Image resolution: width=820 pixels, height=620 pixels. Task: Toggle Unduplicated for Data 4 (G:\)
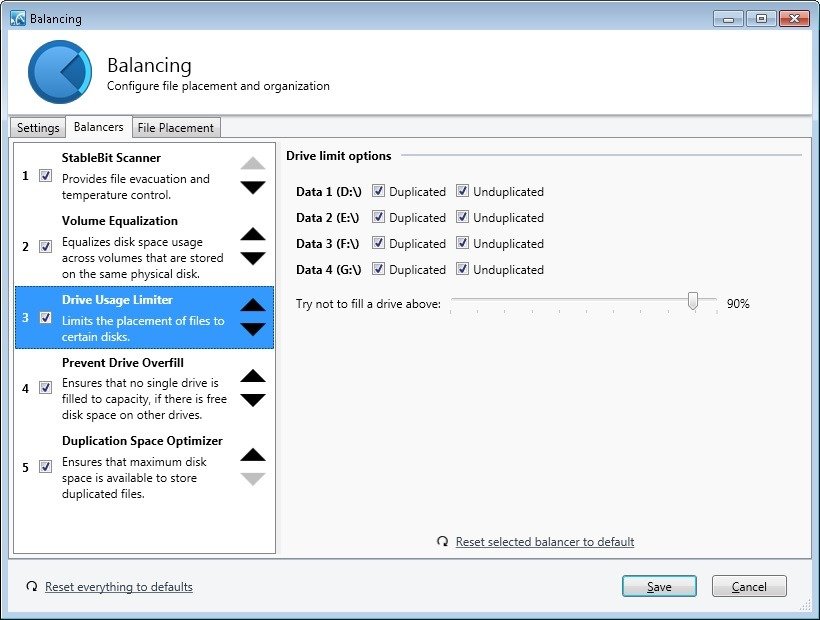[462, 269]
